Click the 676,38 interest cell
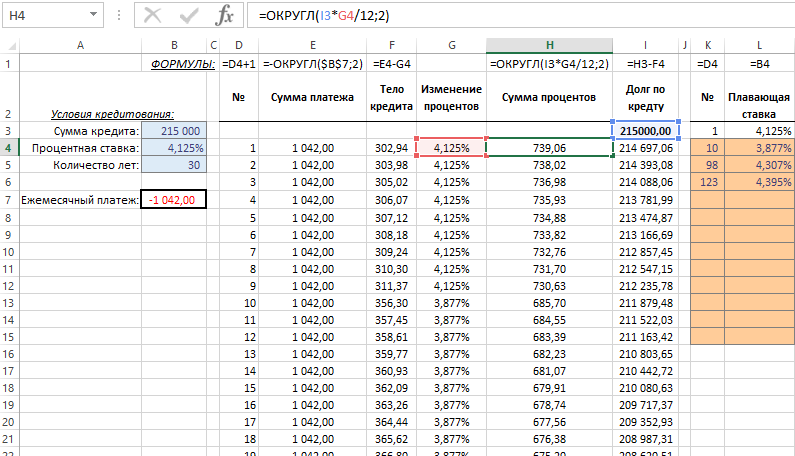 click(549, 439)
